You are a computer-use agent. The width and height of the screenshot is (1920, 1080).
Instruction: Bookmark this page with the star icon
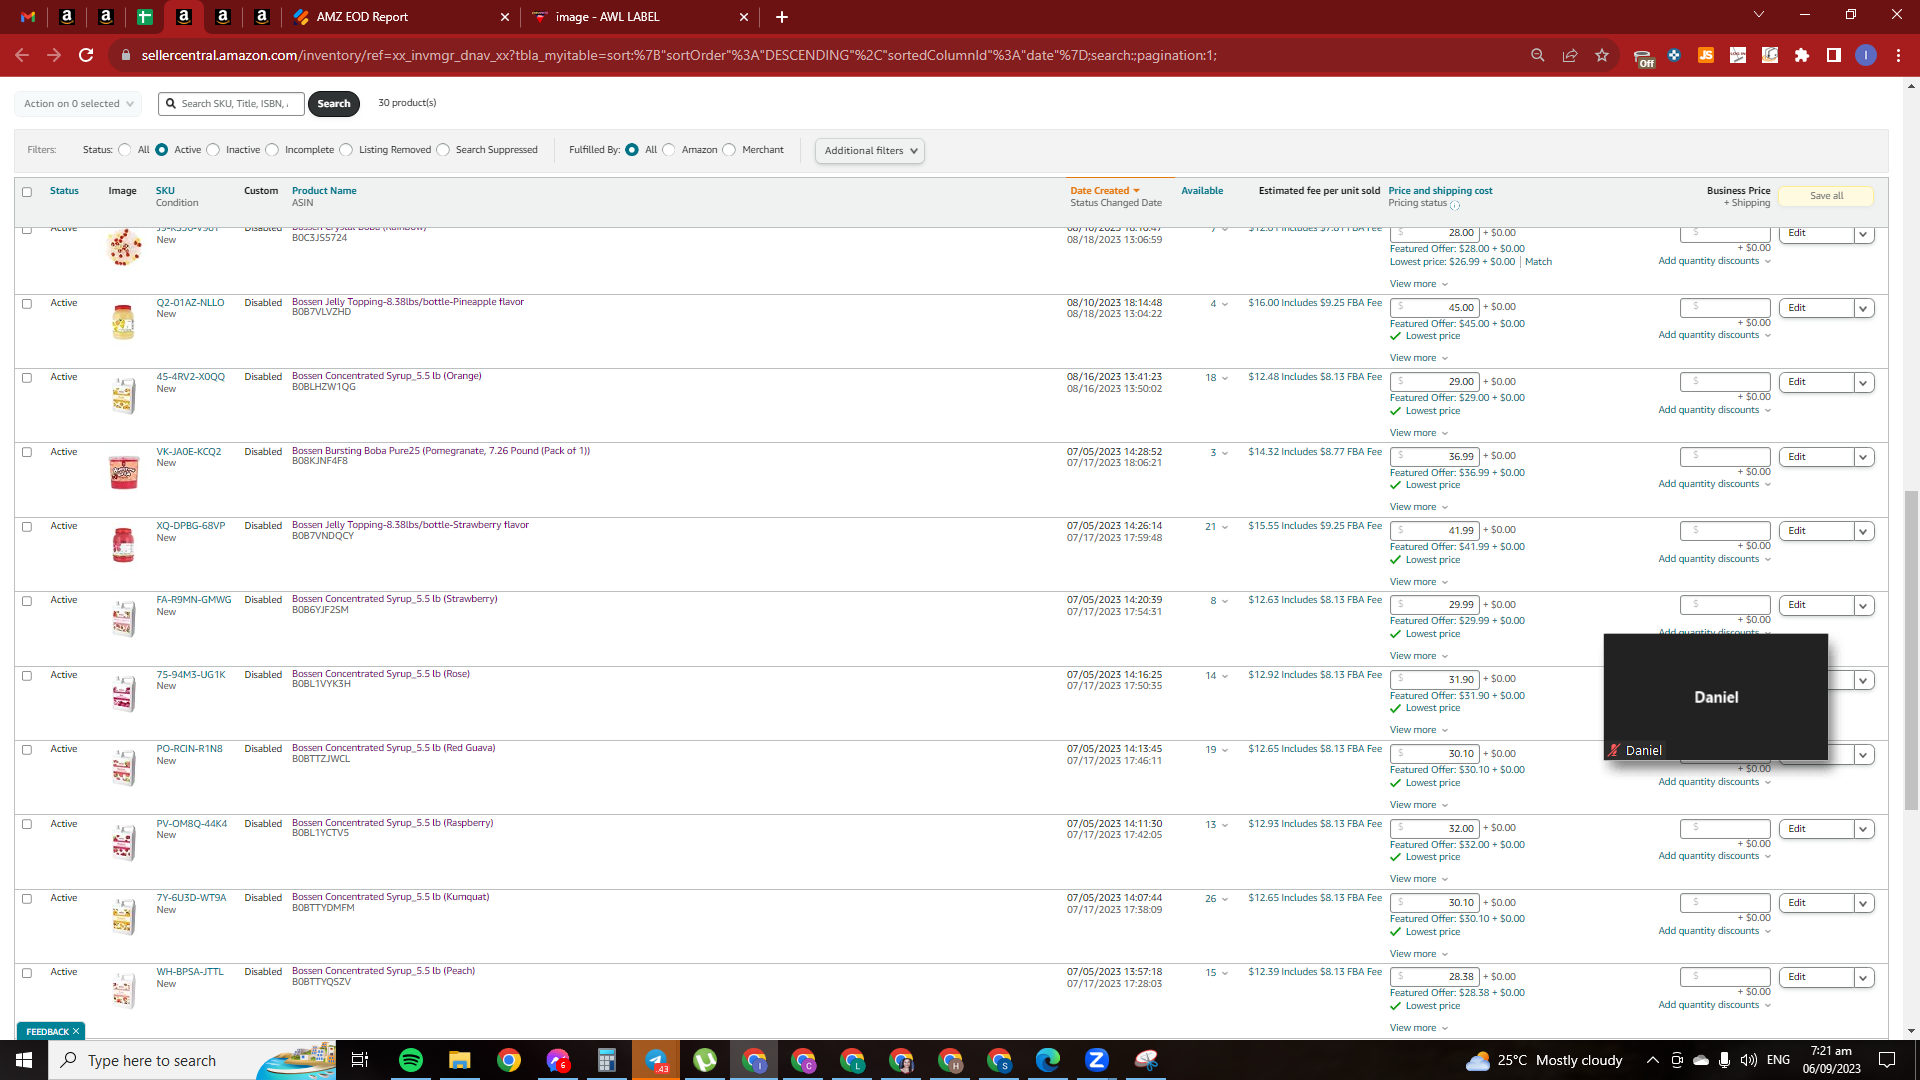point(1602,55)
